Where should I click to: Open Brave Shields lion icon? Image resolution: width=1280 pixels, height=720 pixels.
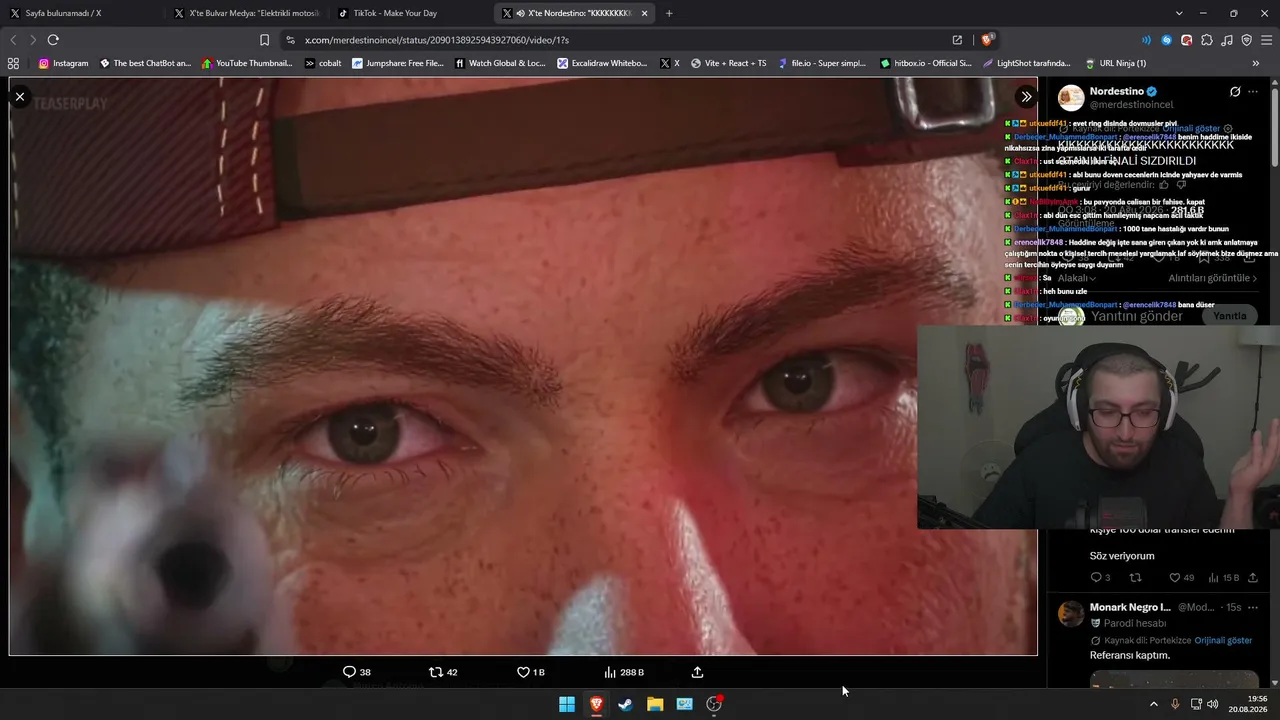coord(986,40)
